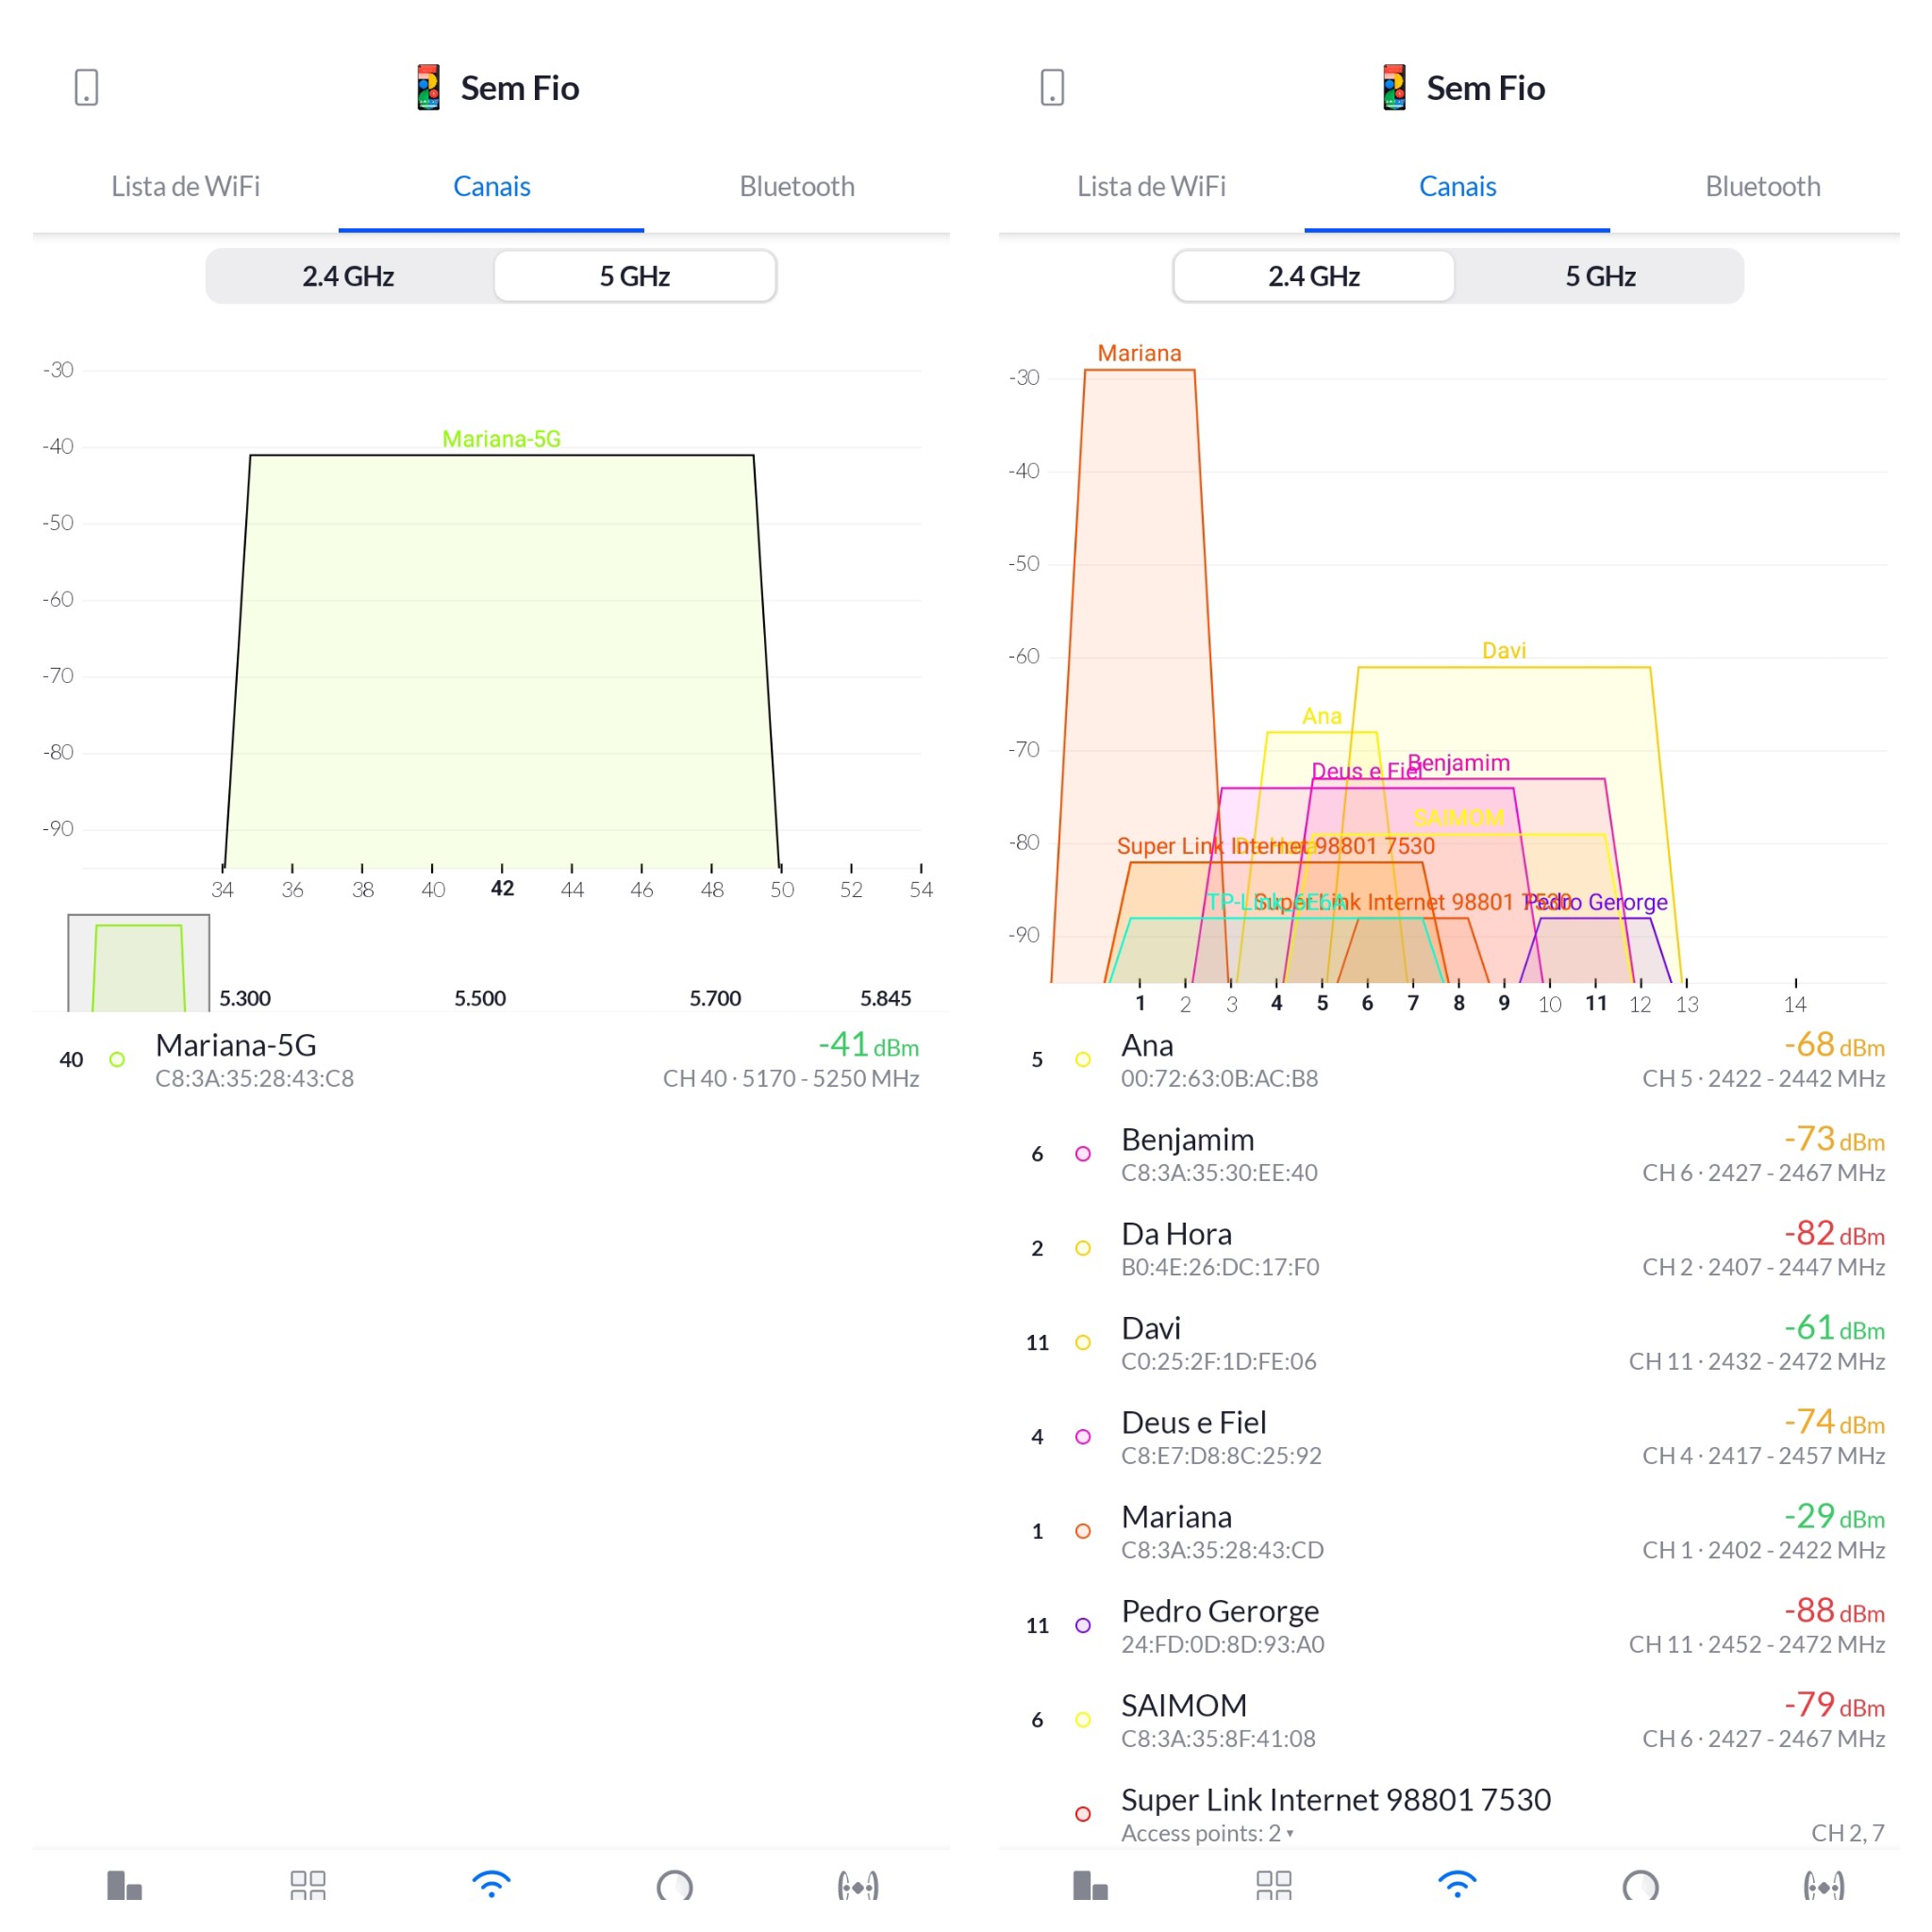The width and height of the screenshot is (1932, 1932).
Task: Open the signal broadcast icon in right bottom bar
Action: [x=1824, y=1886]
